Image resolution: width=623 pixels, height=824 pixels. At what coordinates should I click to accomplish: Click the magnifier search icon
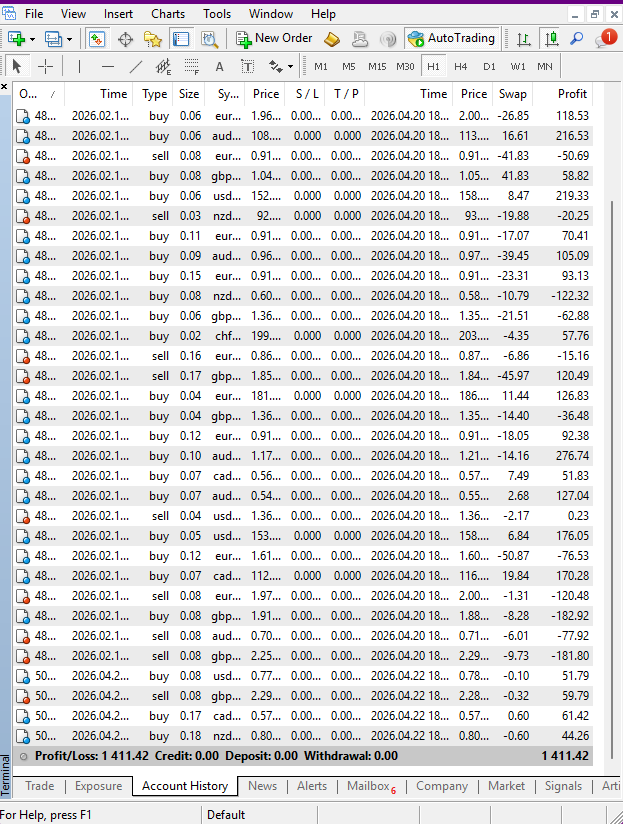[577, 39]
